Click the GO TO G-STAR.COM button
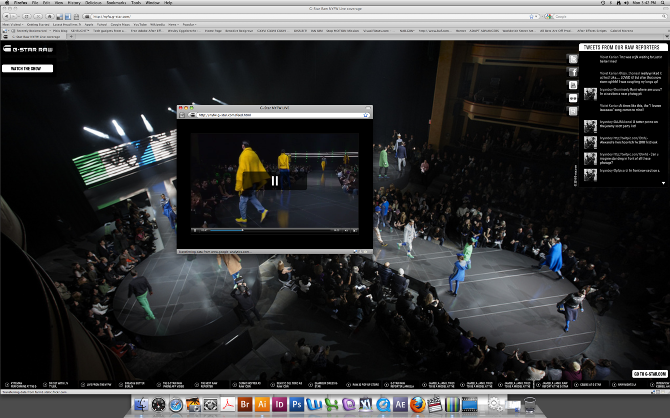The width and height of the screenshot is (670, 418). 649,374
